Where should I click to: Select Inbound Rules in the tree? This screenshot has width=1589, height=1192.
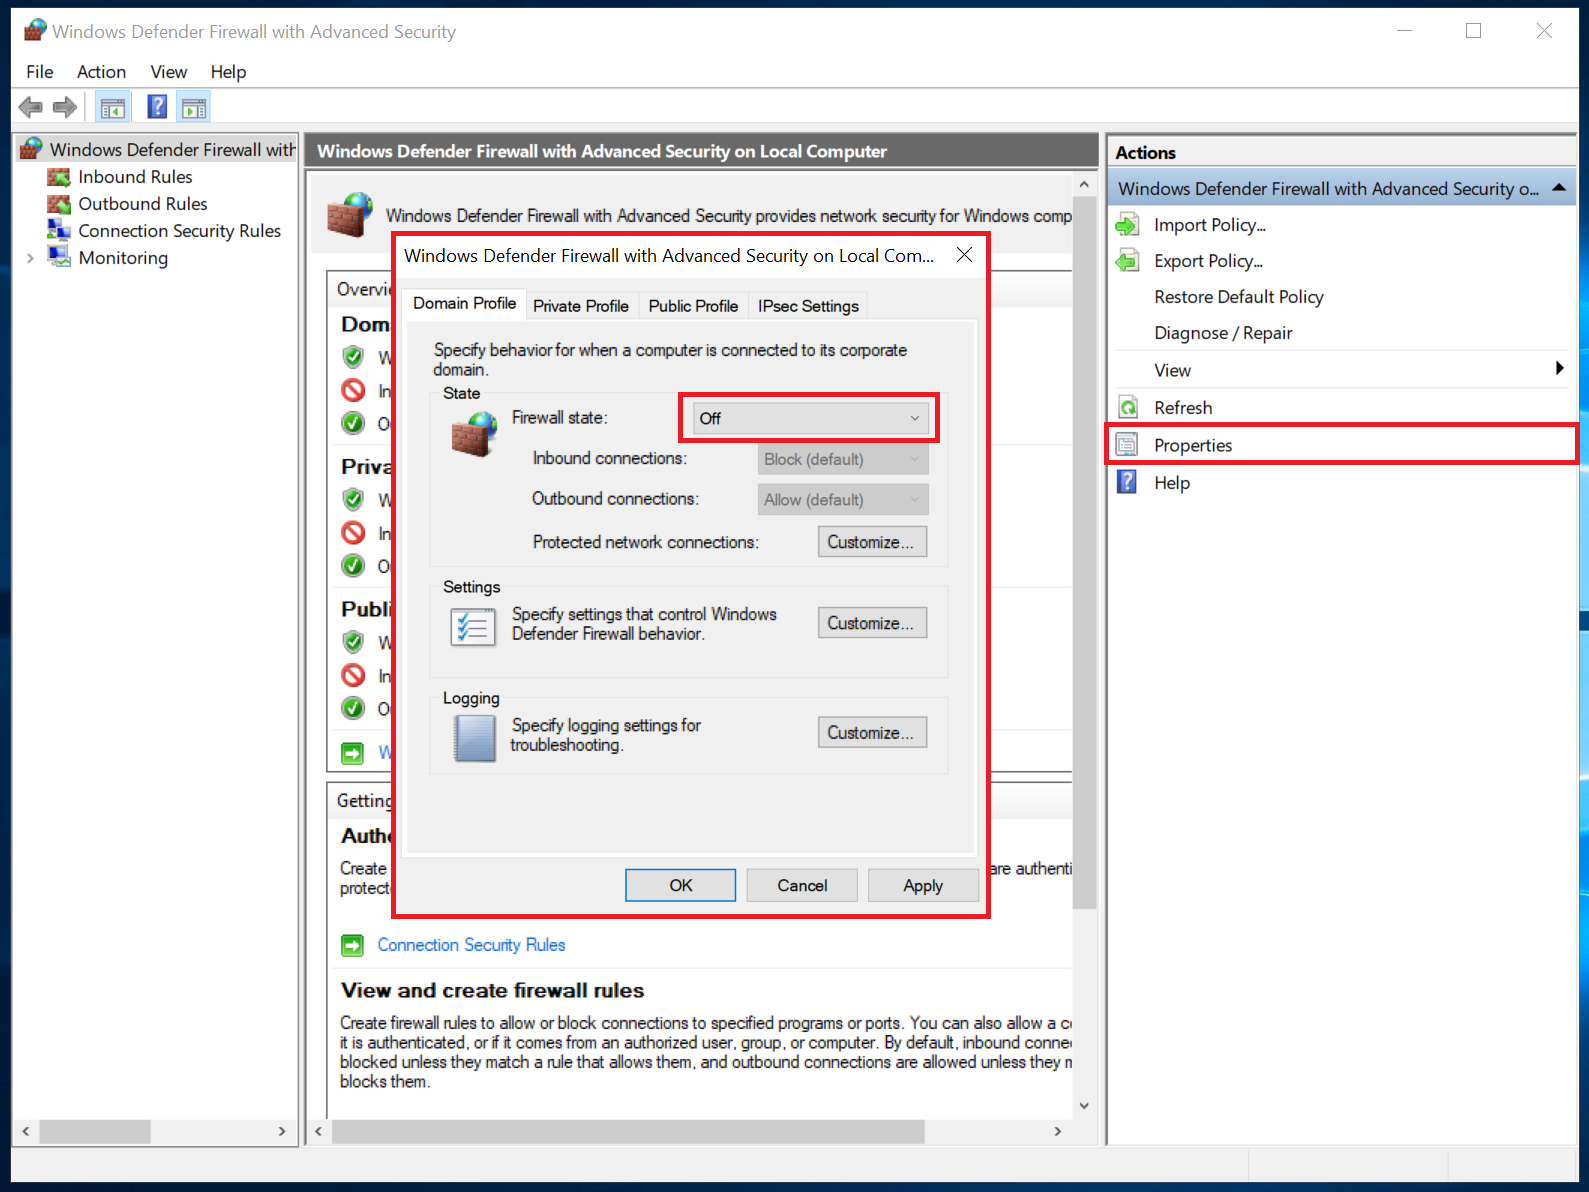pyautogui.click(x=135, y=177)
